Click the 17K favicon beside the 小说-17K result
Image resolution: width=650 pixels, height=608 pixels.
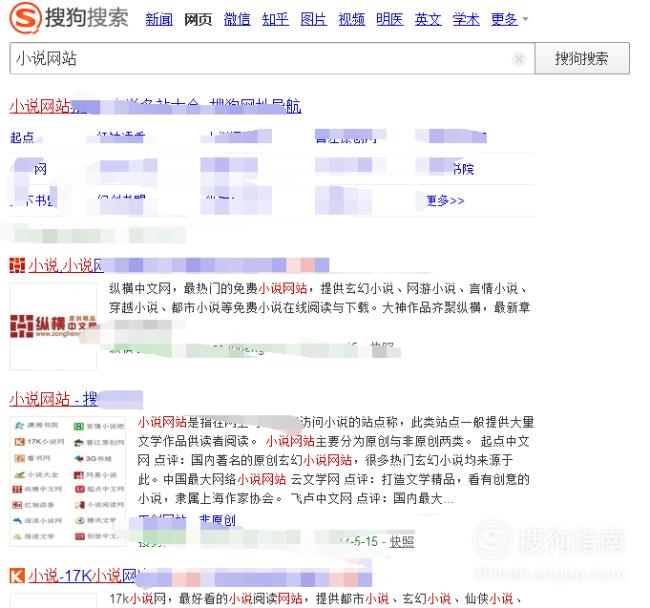click(17, 576)
